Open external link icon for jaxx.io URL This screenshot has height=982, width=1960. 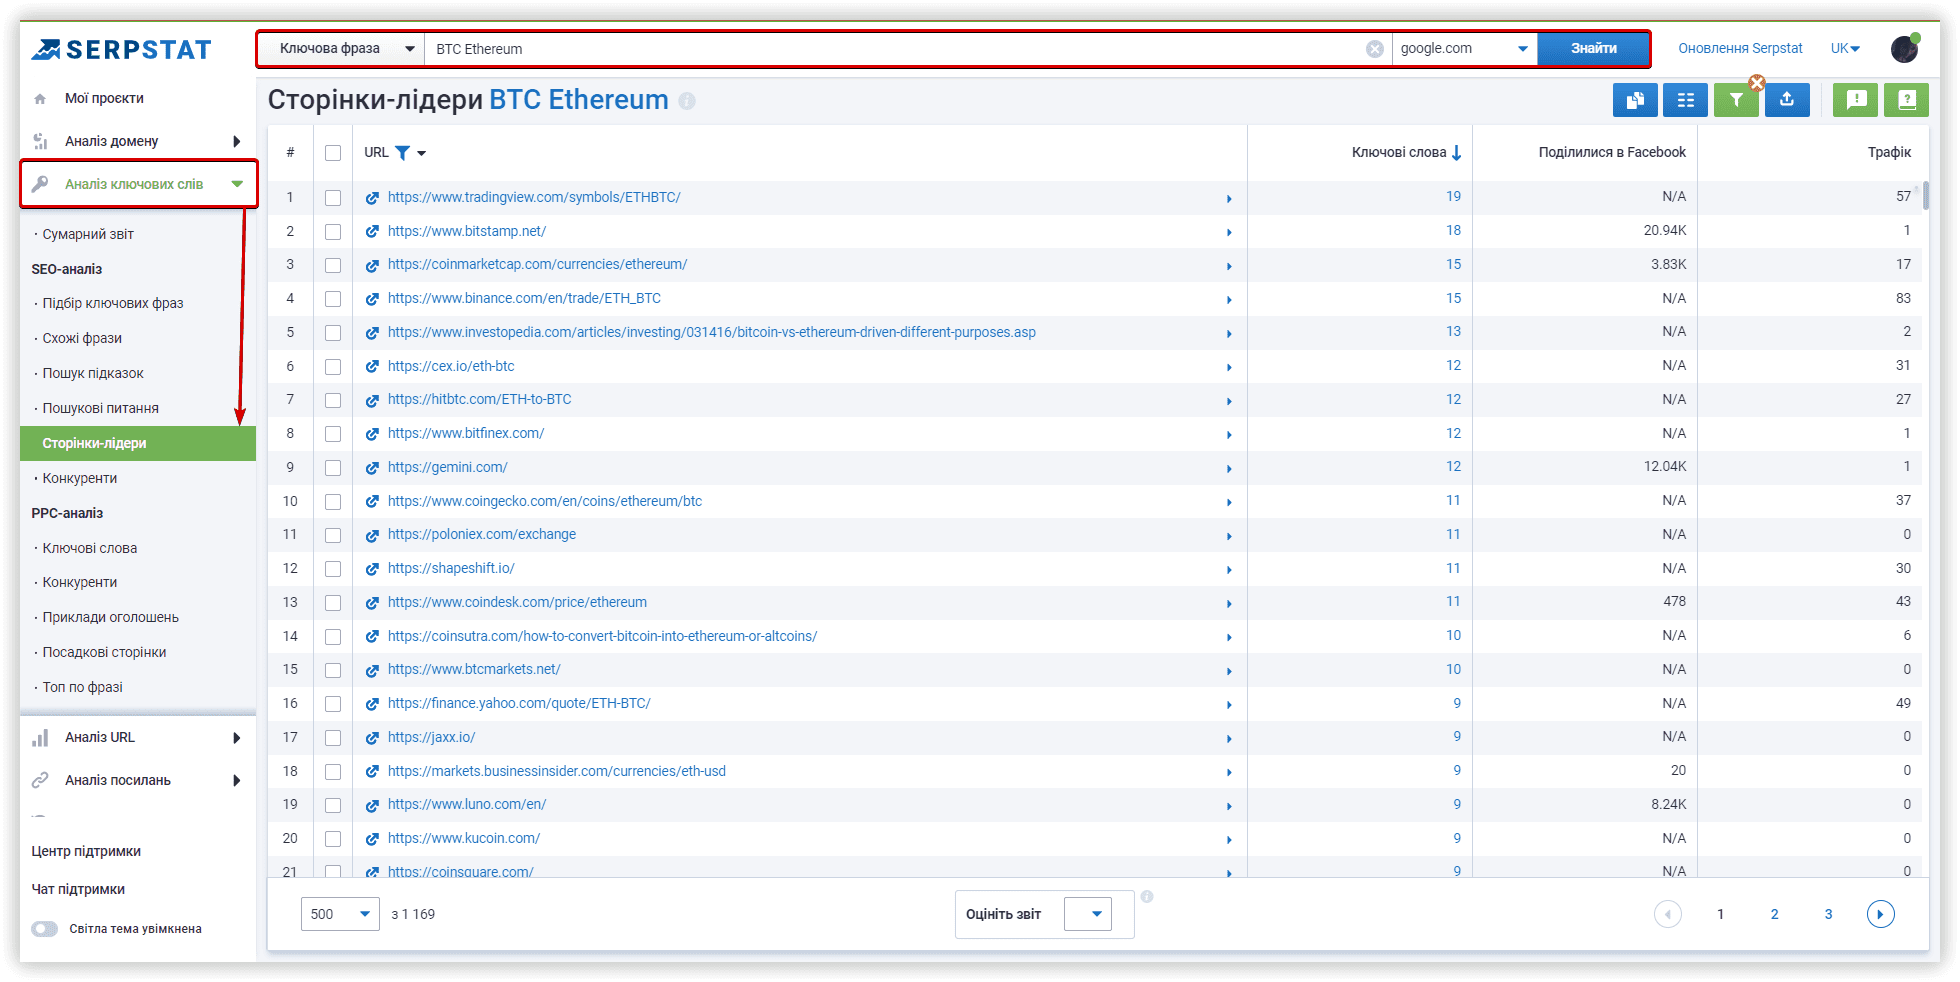[x=372, y=738]
